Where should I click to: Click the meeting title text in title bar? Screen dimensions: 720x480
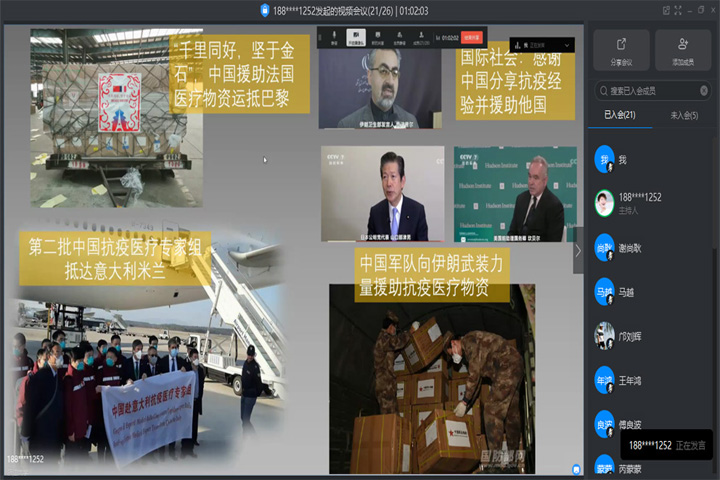click(x=350, y=11)
